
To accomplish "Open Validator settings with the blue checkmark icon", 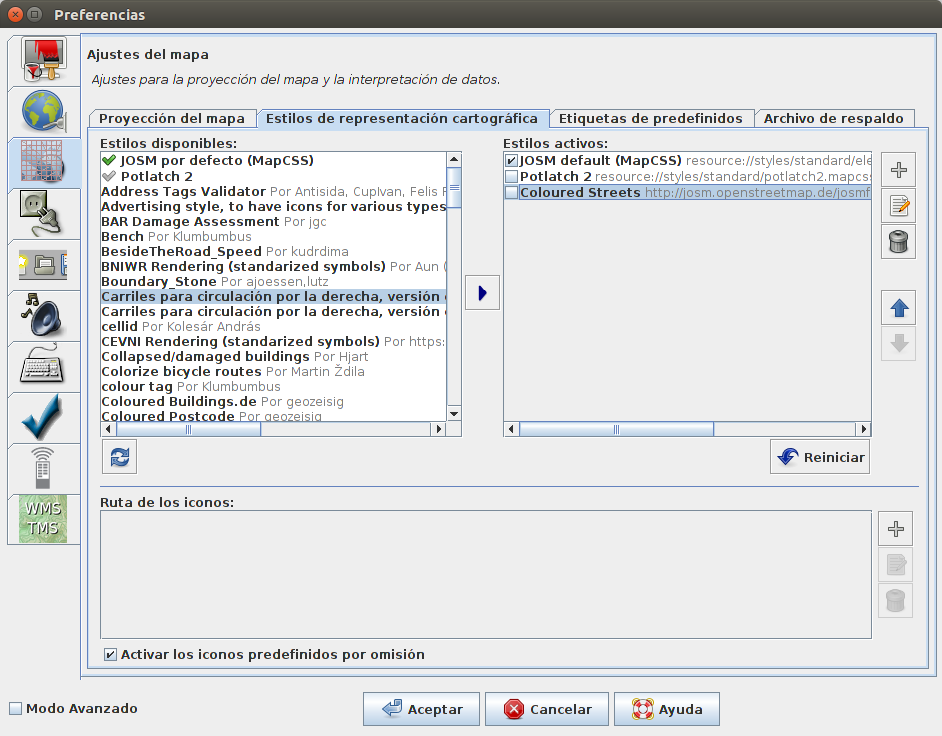I will pos(43,416).
